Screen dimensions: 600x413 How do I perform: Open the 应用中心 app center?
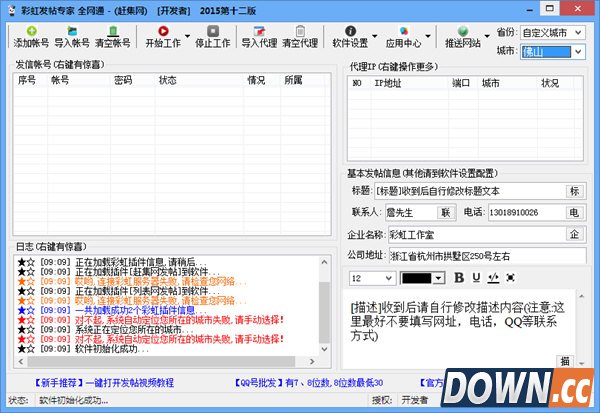tap(403, 37)
